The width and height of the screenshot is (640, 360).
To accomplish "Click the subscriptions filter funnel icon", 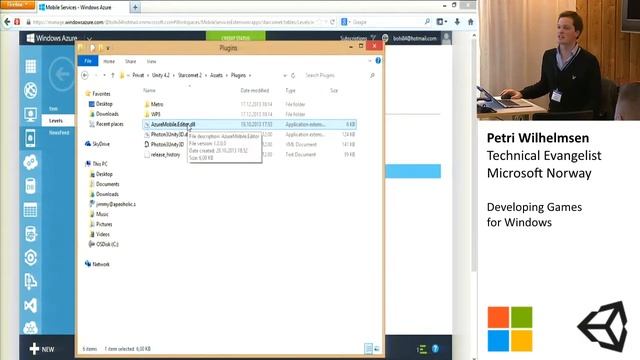I will [373, 38].
